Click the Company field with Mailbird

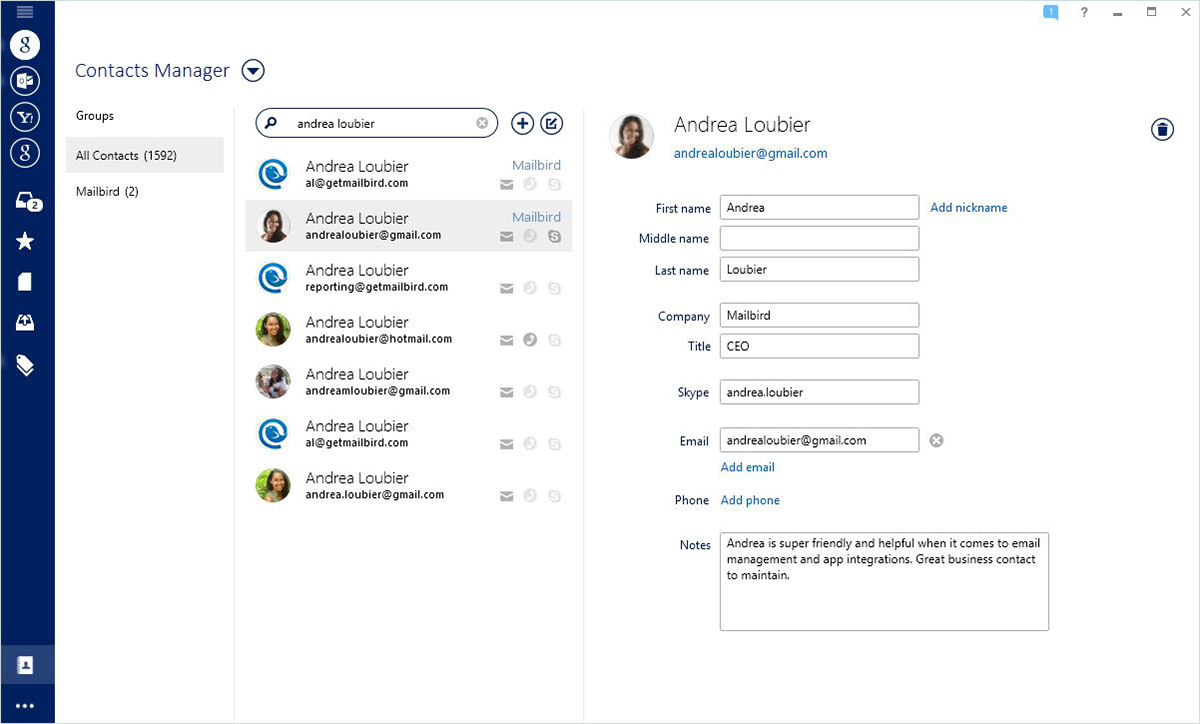click(x=819, y=315)
